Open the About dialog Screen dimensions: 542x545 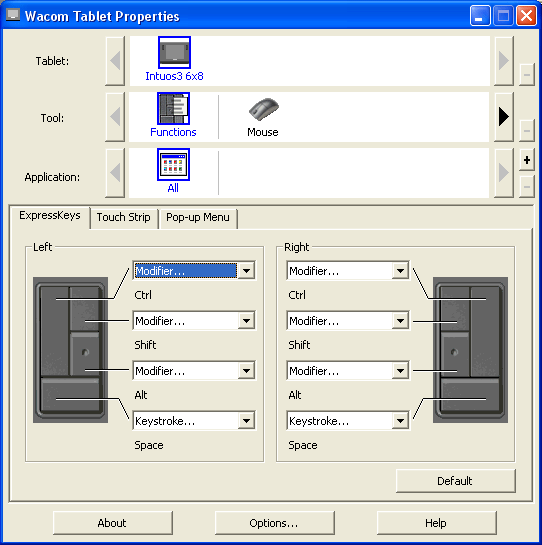[x=113, y=523]
